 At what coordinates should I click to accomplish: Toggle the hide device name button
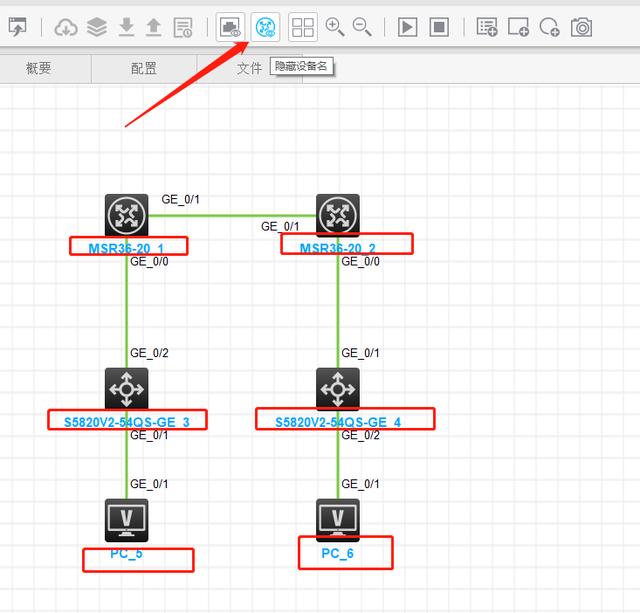[265, 27]
